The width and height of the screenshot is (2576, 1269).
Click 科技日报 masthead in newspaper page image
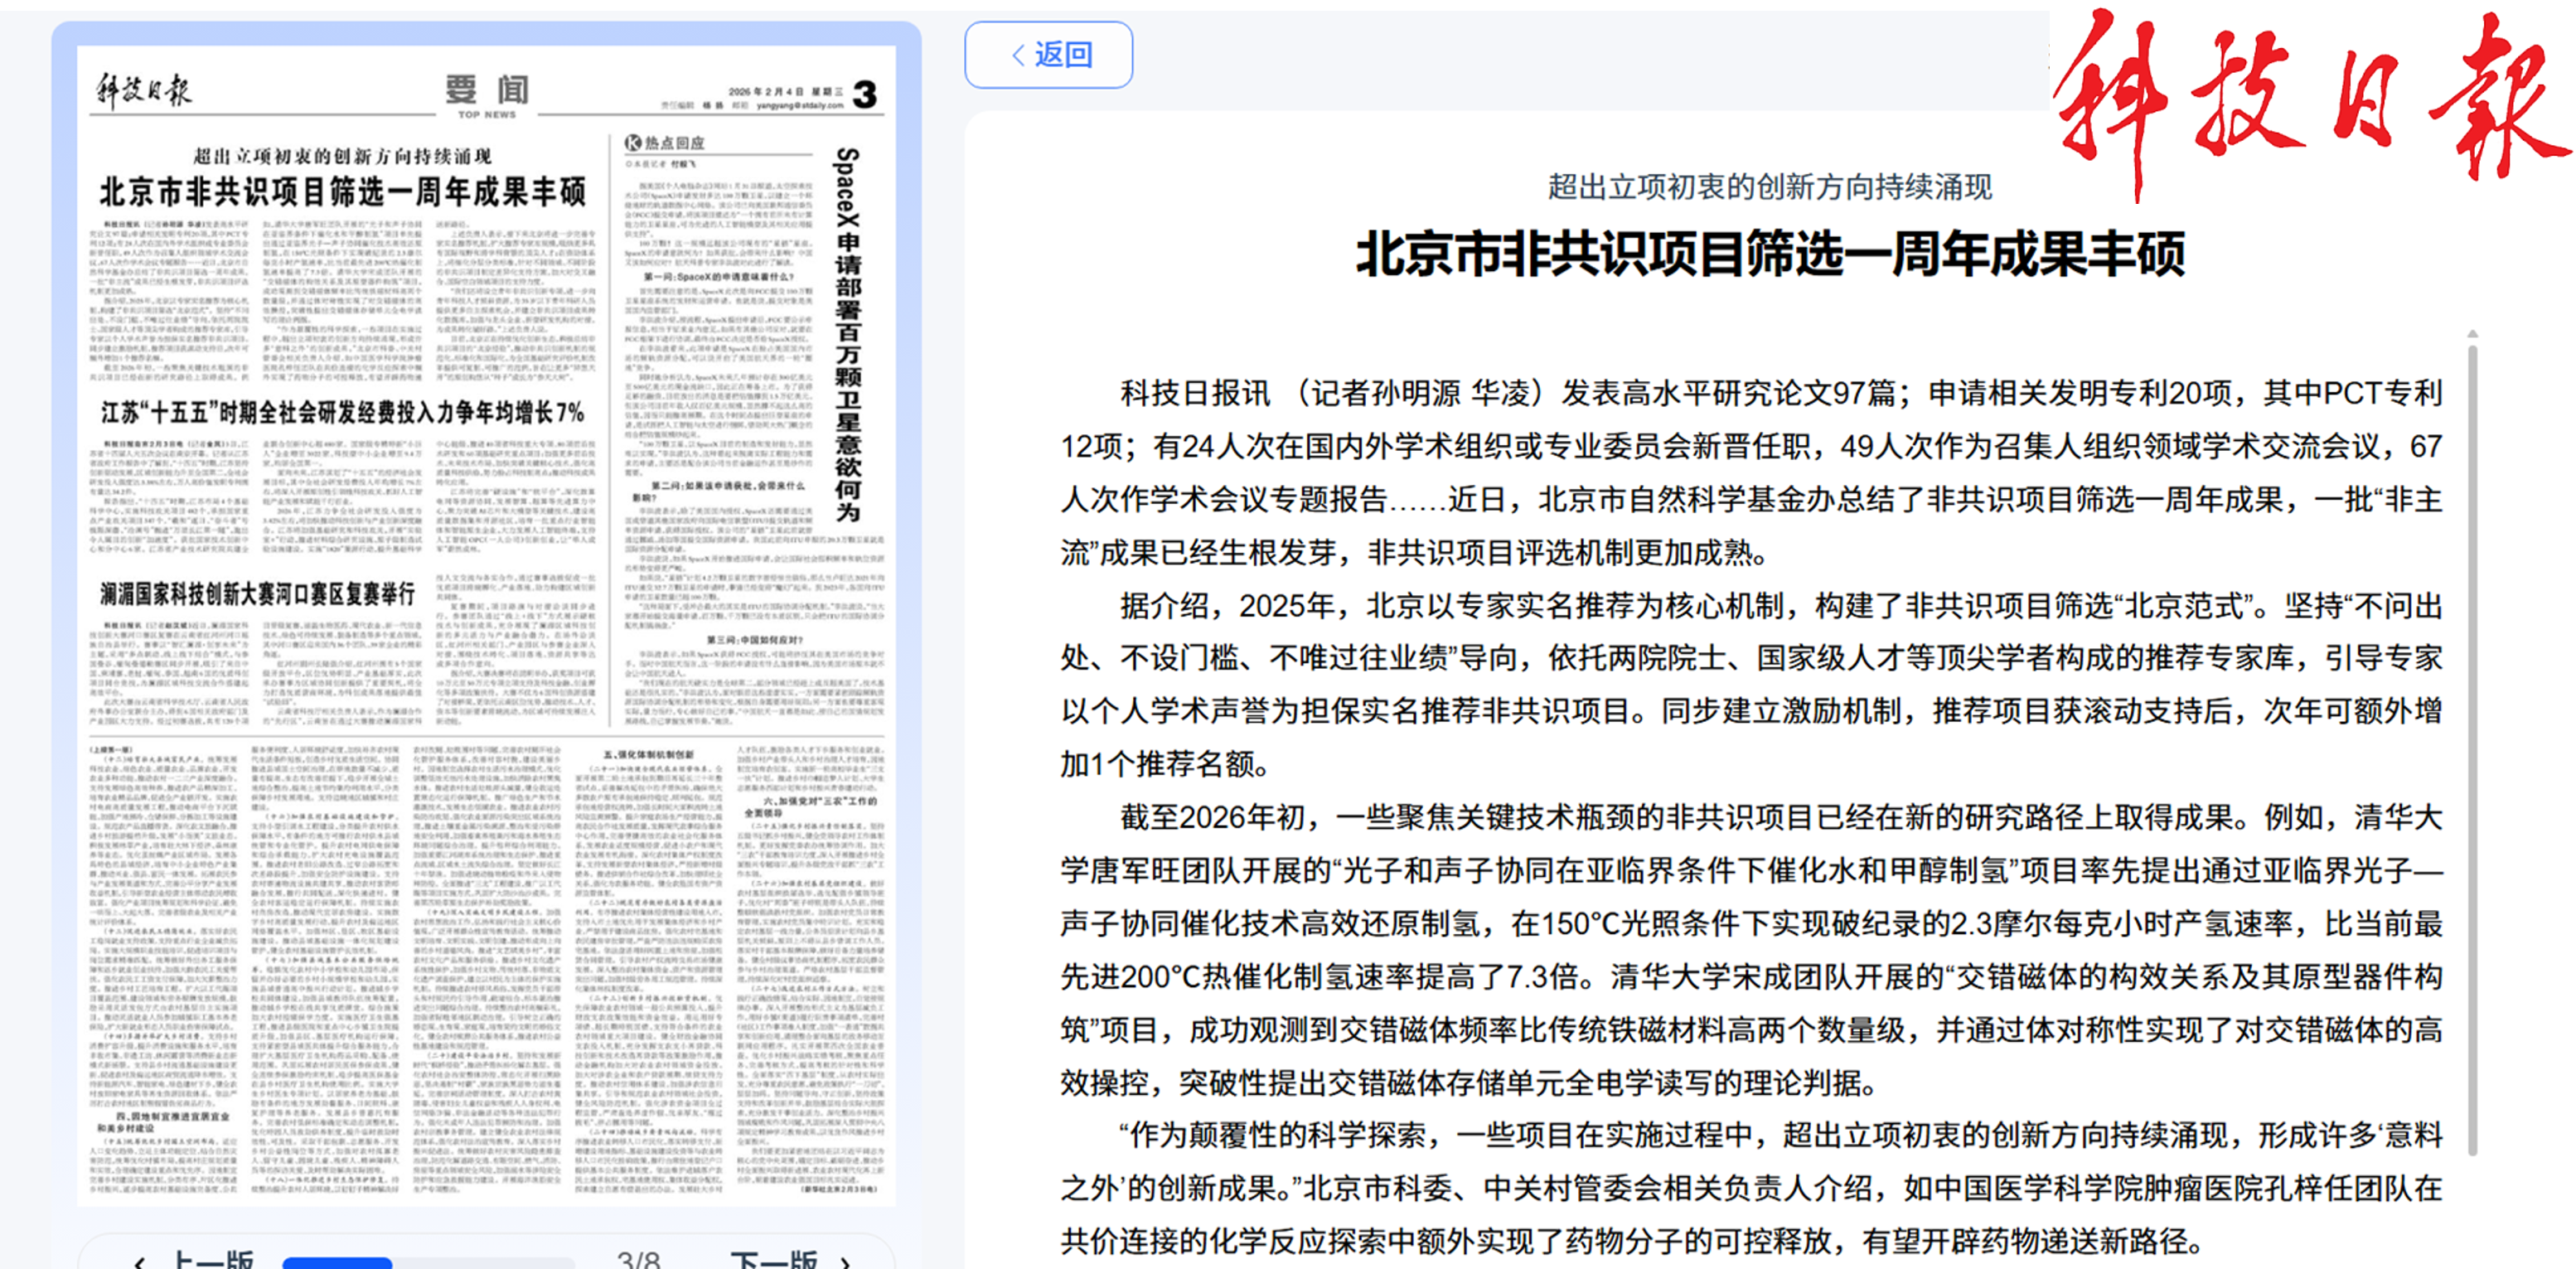coord(143,91)
